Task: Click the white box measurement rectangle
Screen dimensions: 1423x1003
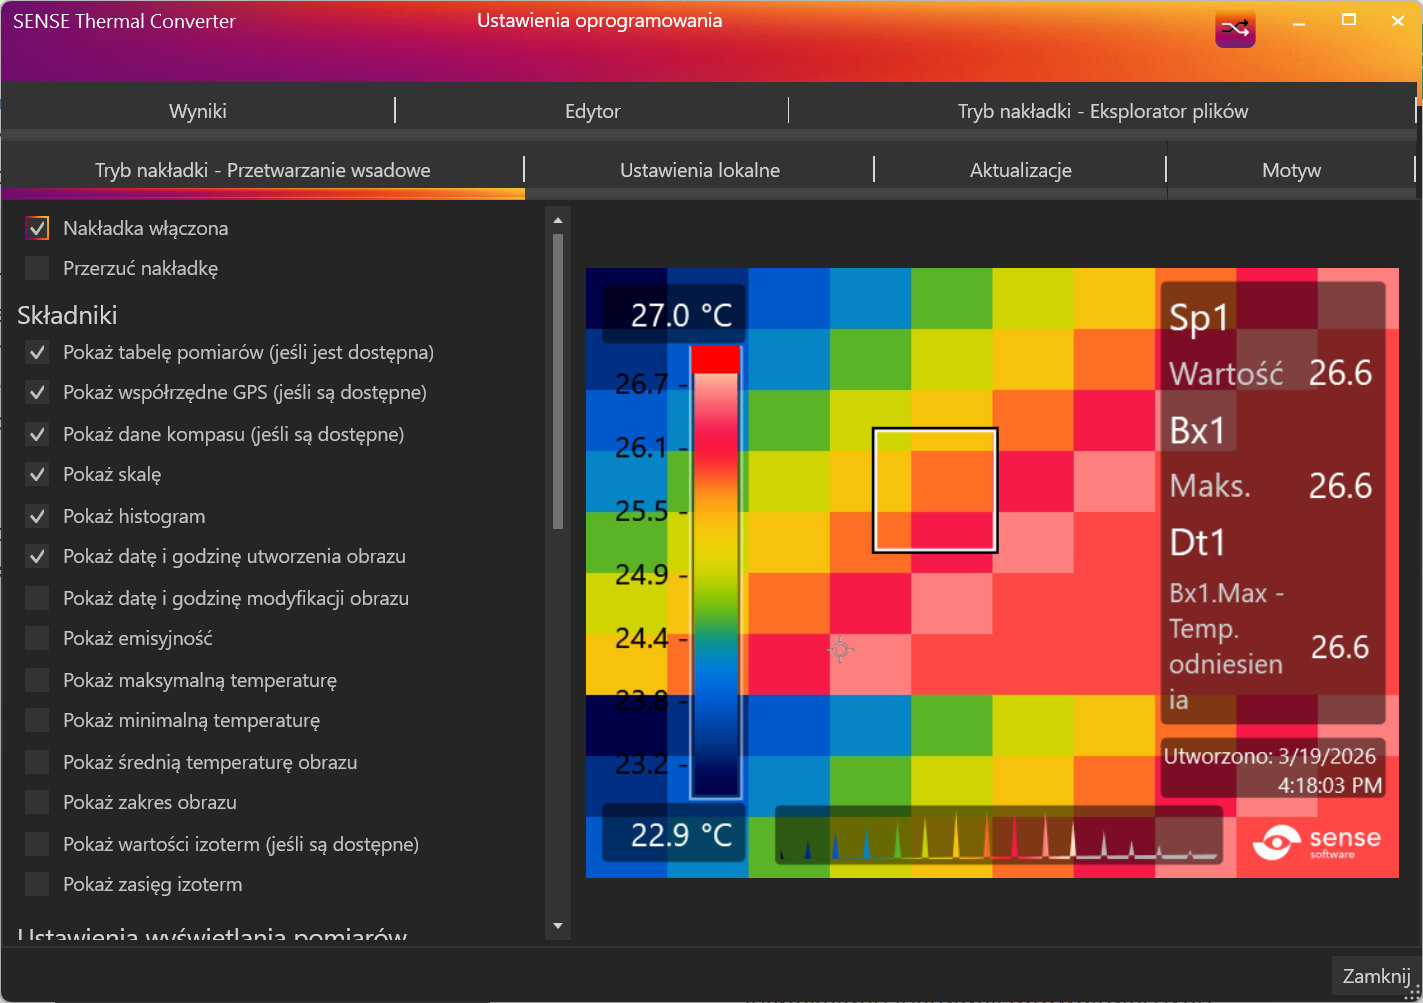Action: coord(935,490)
